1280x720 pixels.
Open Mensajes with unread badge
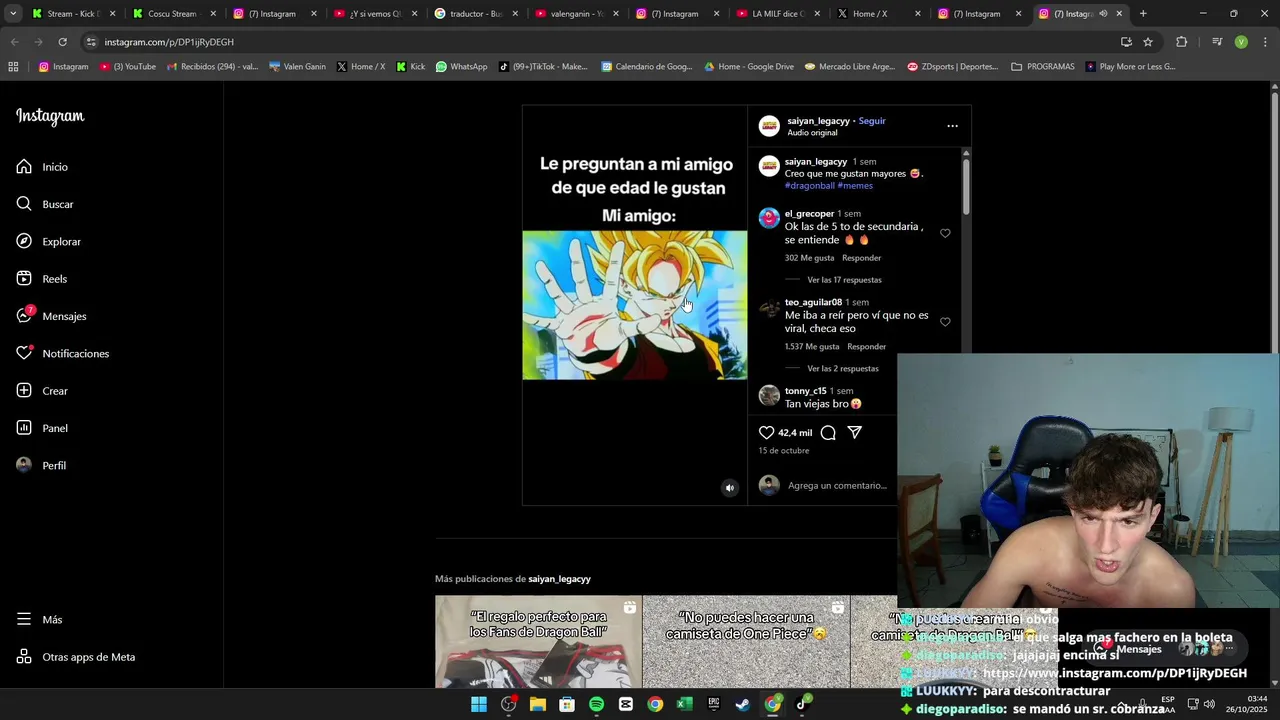51,316
